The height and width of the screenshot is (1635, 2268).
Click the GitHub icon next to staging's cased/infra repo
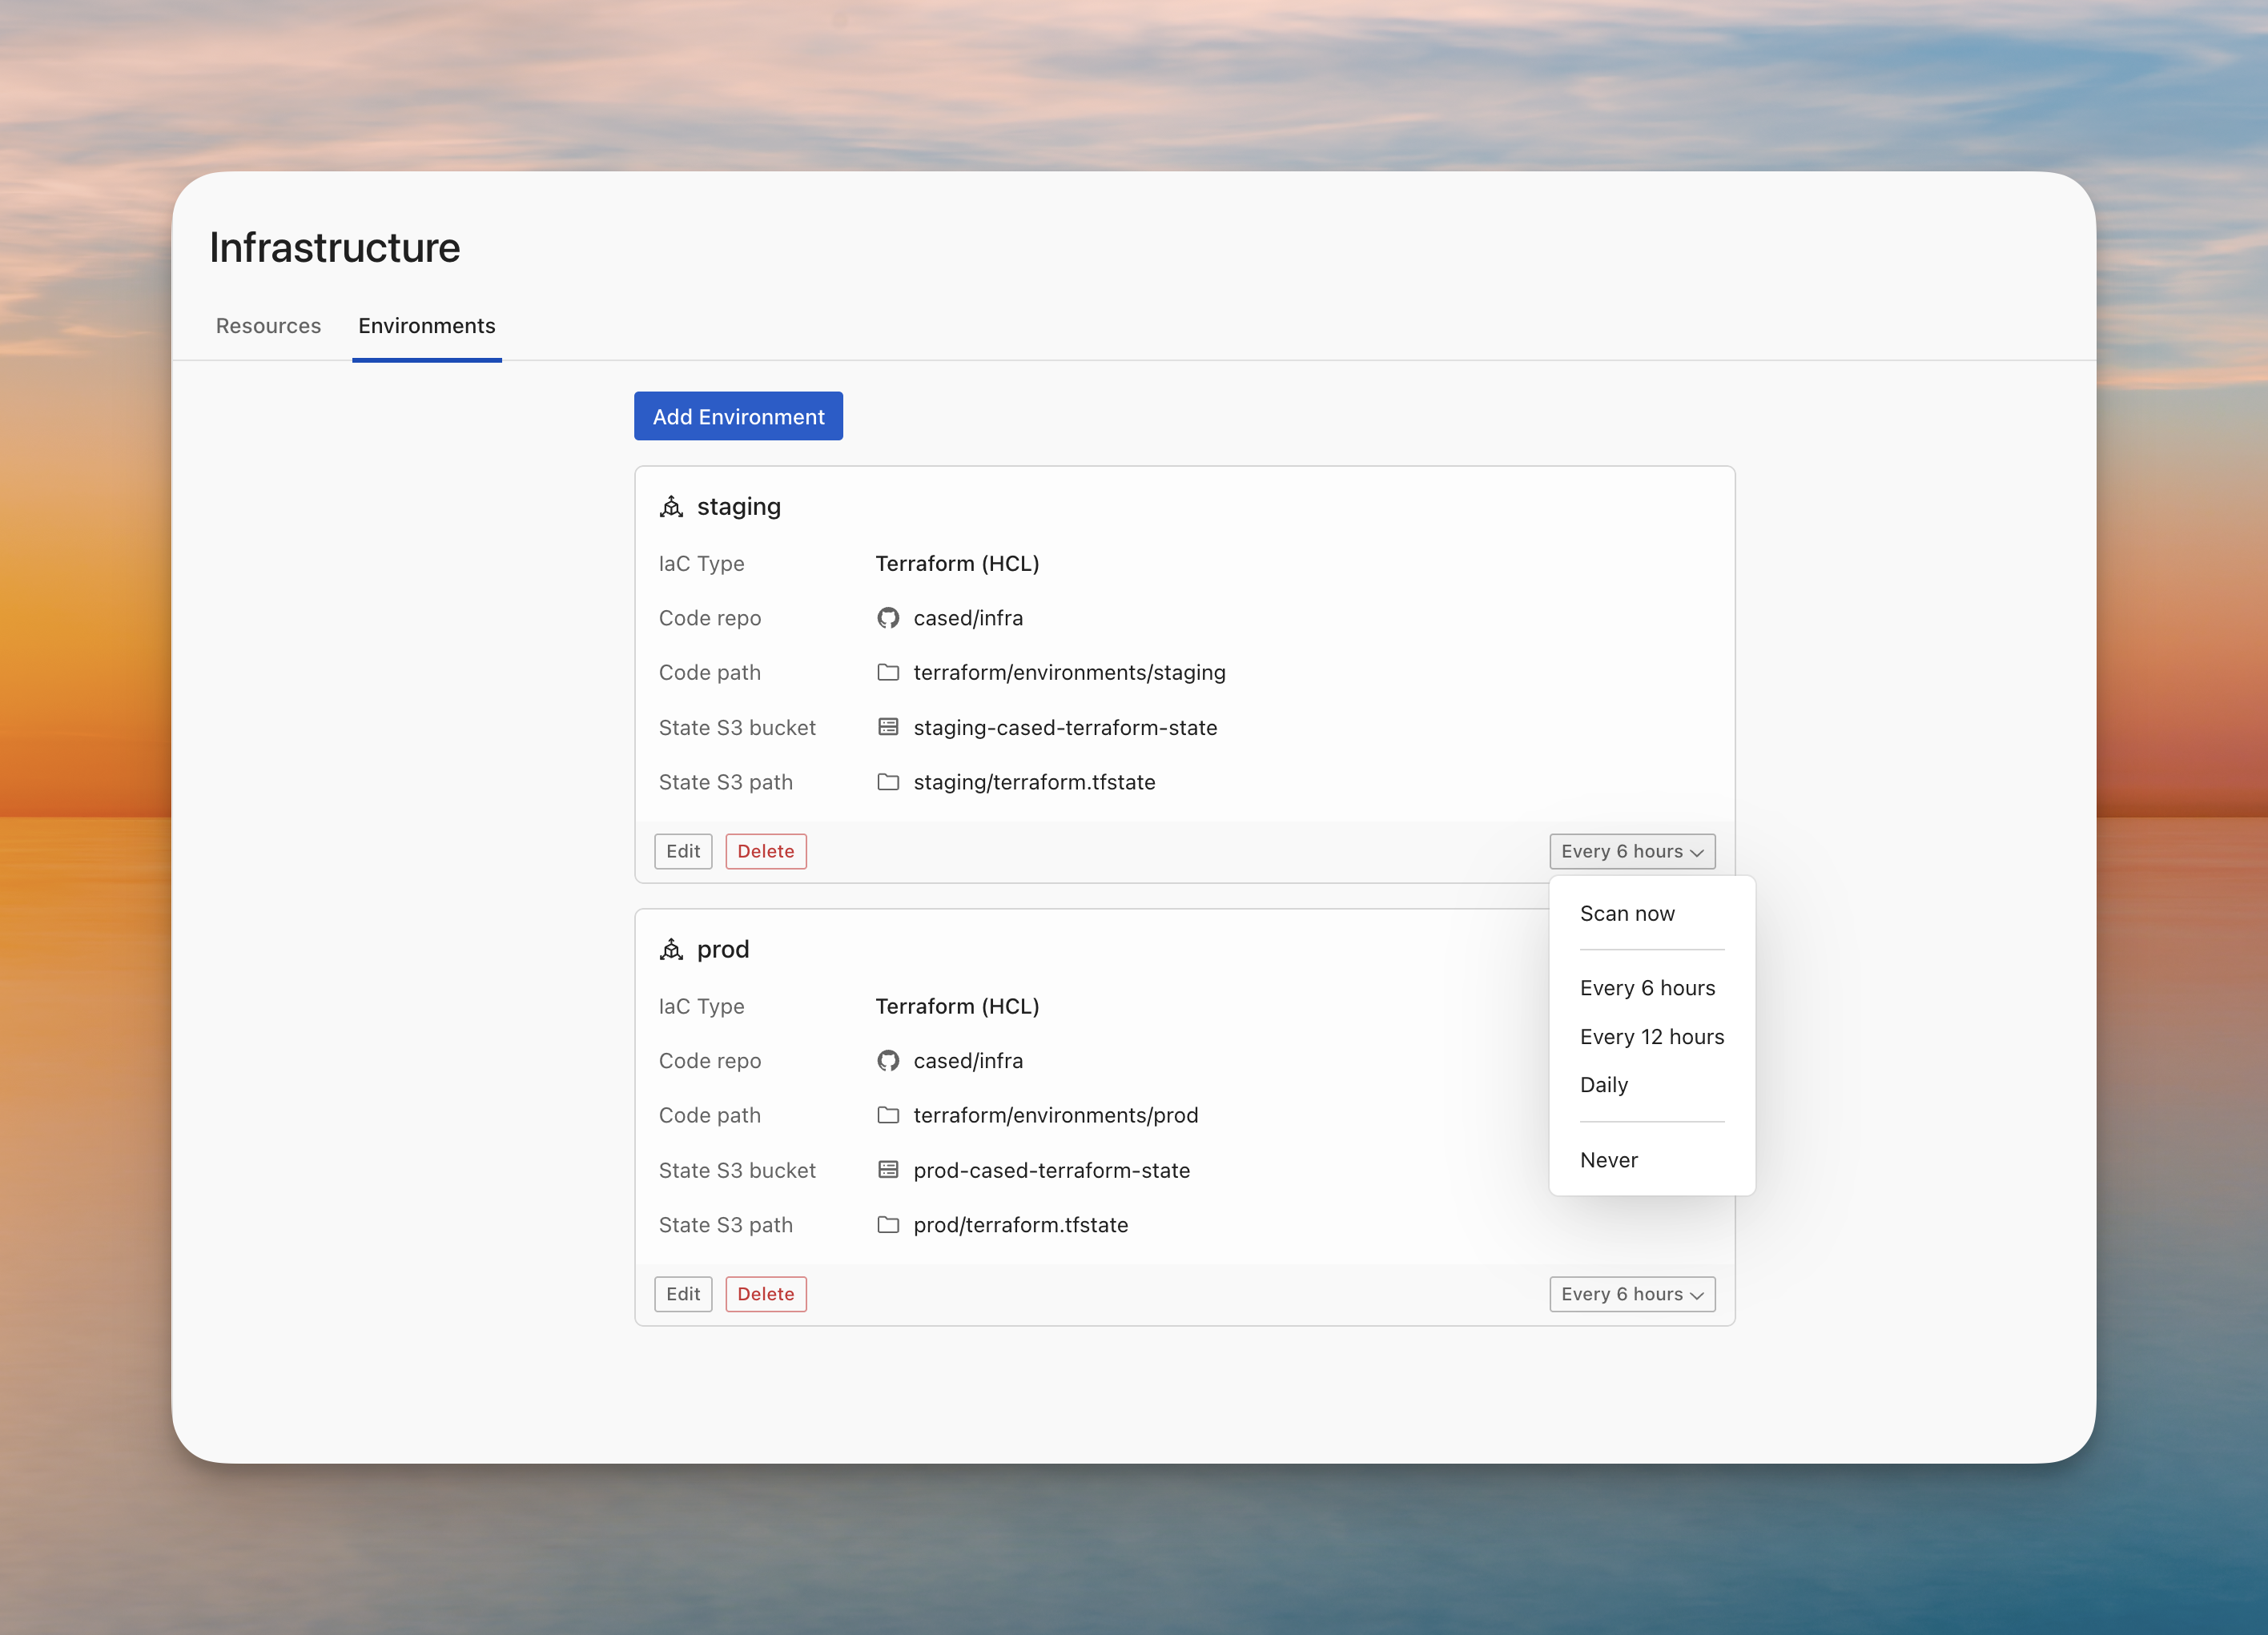[x=888, y=618]
